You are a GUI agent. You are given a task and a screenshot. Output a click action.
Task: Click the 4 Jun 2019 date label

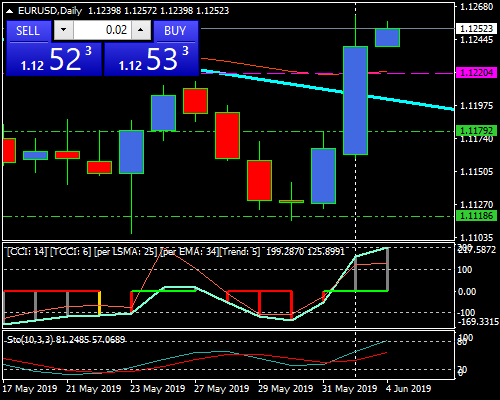tap(409, 389)
